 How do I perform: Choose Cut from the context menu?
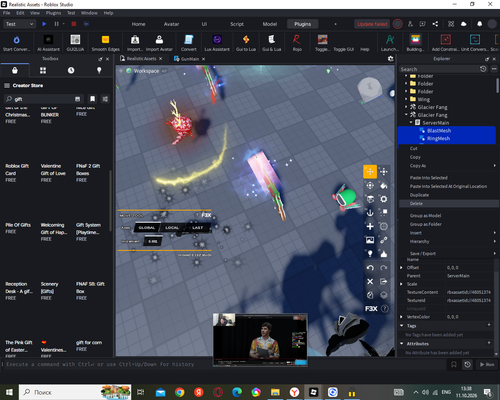pyautogui.click(x=447, y=148)
